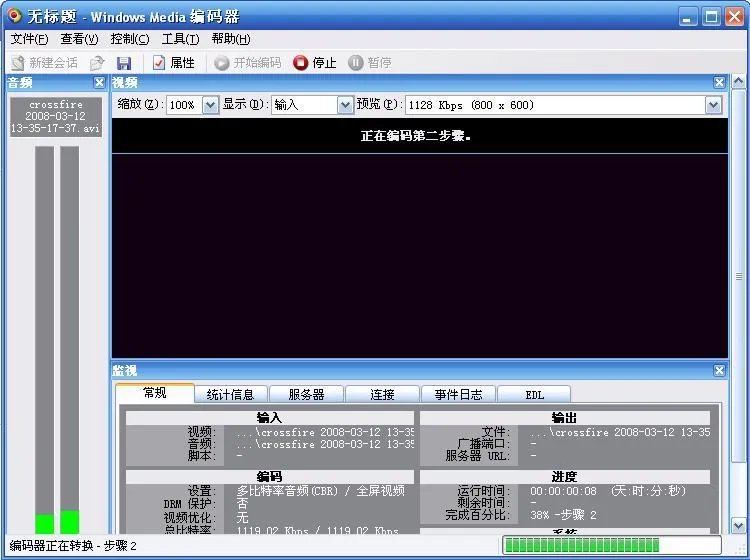Select the EDL tab
750x560 pixels.
pos(534,395)
